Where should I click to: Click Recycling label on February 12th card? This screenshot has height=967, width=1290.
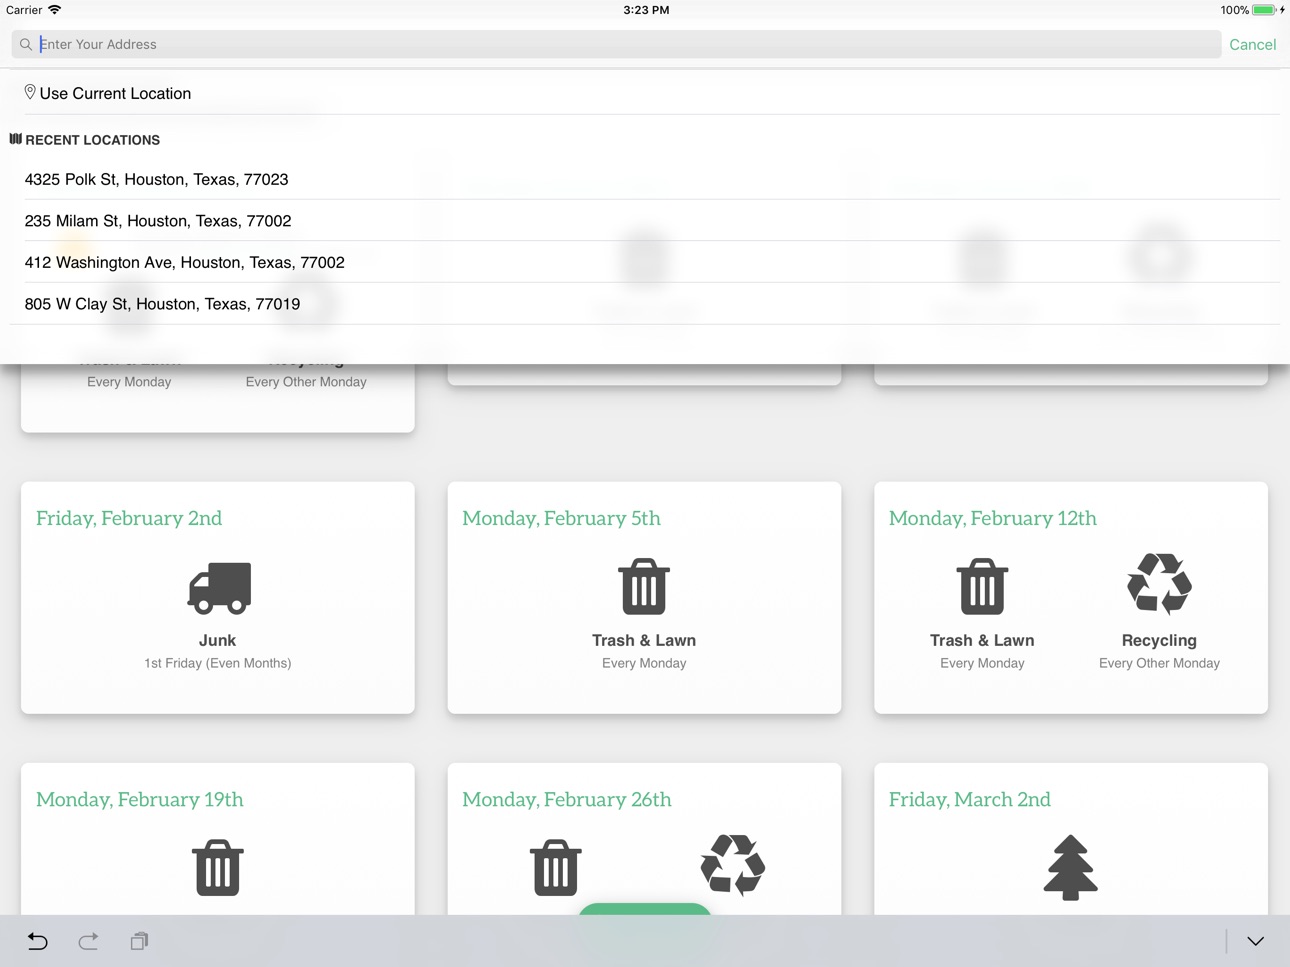click(1159, 640)
